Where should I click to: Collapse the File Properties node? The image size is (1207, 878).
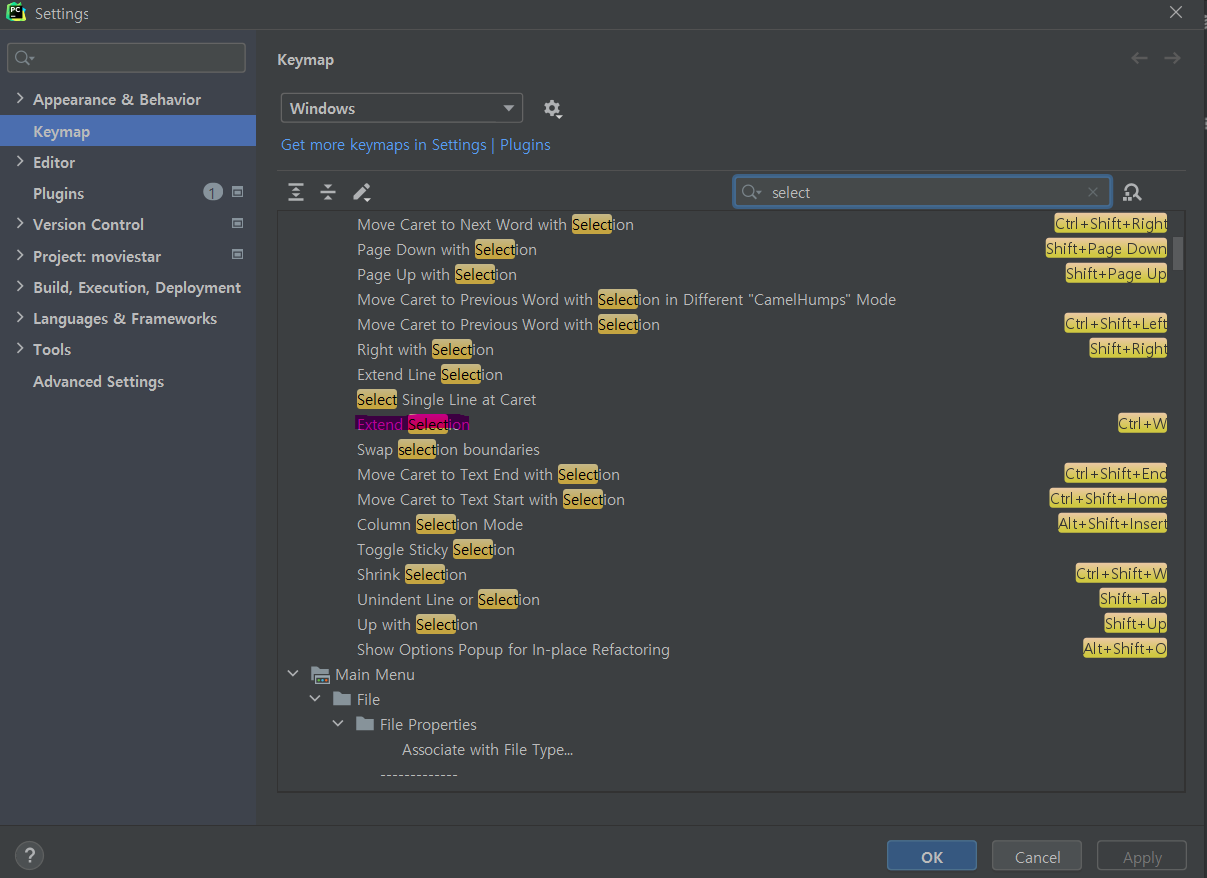coord(338,724)
